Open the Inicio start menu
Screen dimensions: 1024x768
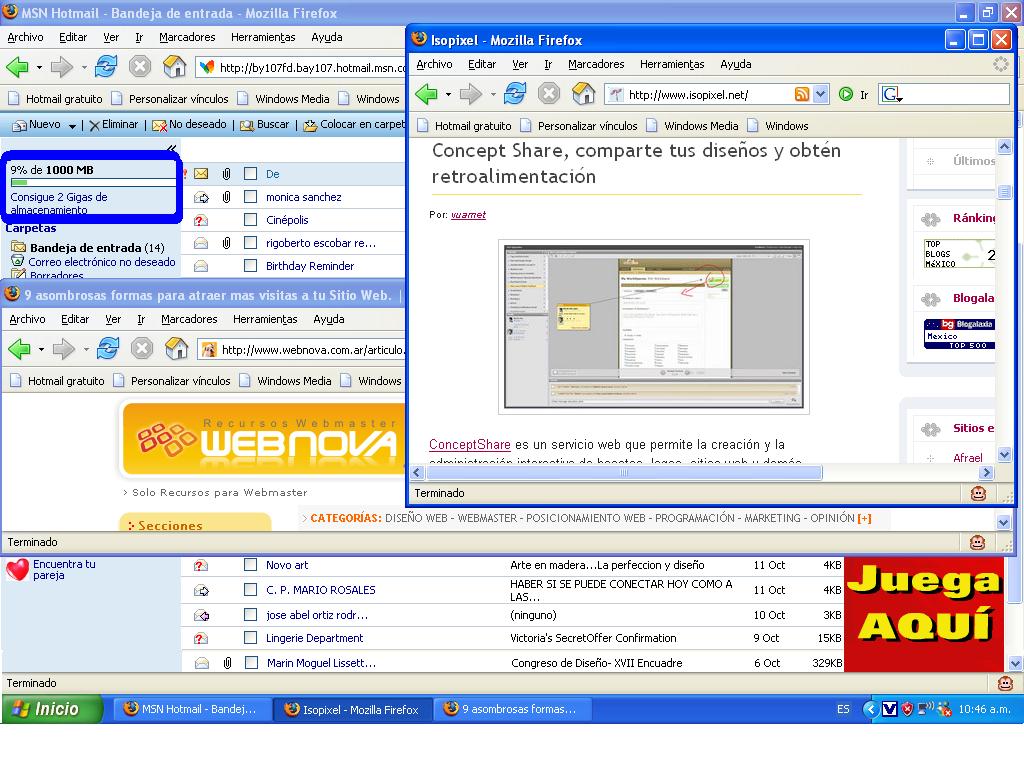(52, 709)
